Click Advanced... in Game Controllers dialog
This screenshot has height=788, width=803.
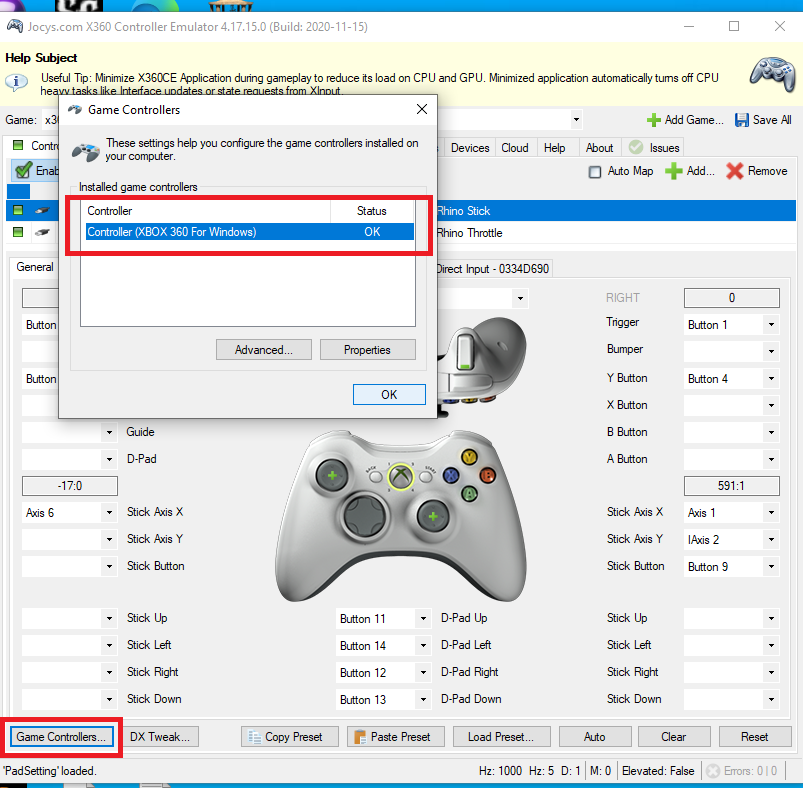coord(264,350)
